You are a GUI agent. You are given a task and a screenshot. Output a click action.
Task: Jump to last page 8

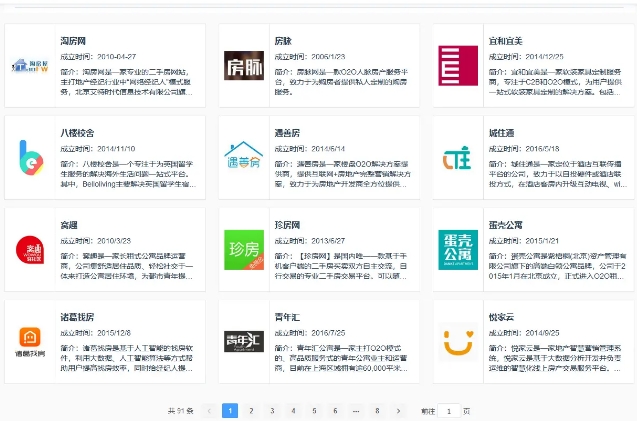pos(377,411)
